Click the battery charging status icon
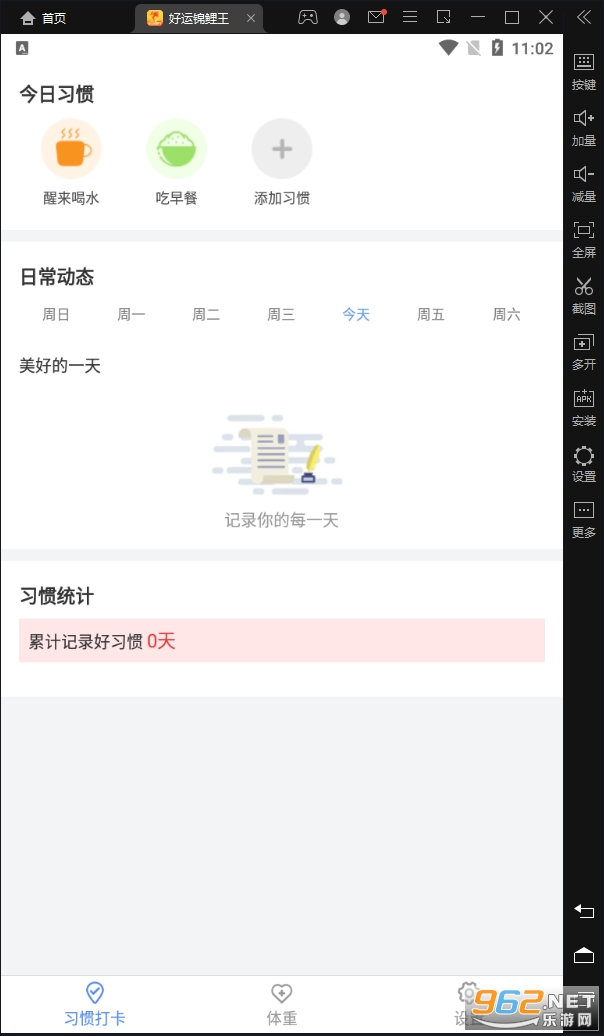604x1036 pixels. pos(498,48)
